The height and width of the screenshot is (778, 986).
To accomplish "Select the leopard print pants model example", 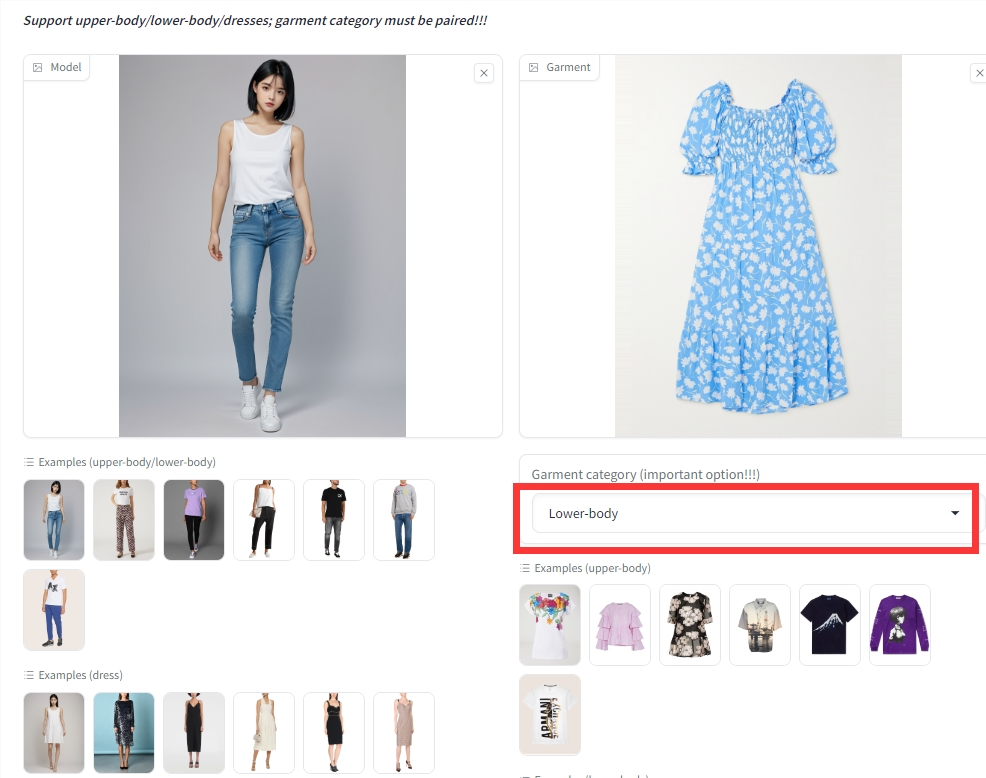I will pyautogui.click(x=124, y=520).
